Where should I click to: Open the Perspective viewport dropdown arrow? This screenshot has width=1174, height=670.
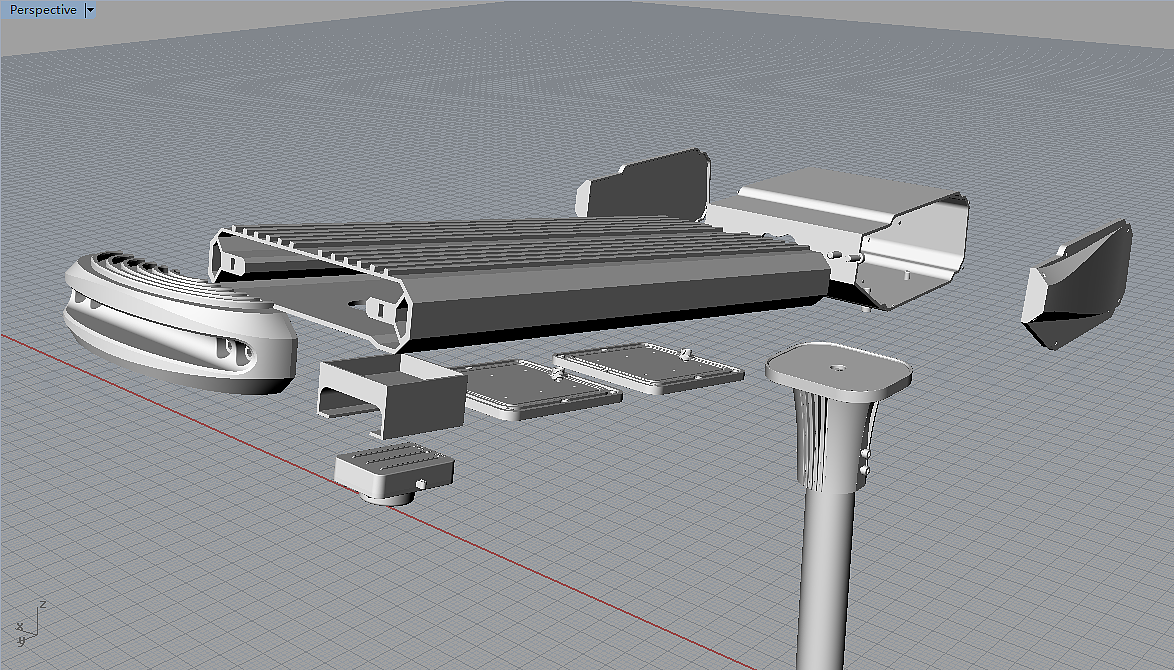(x=90, y=10)
